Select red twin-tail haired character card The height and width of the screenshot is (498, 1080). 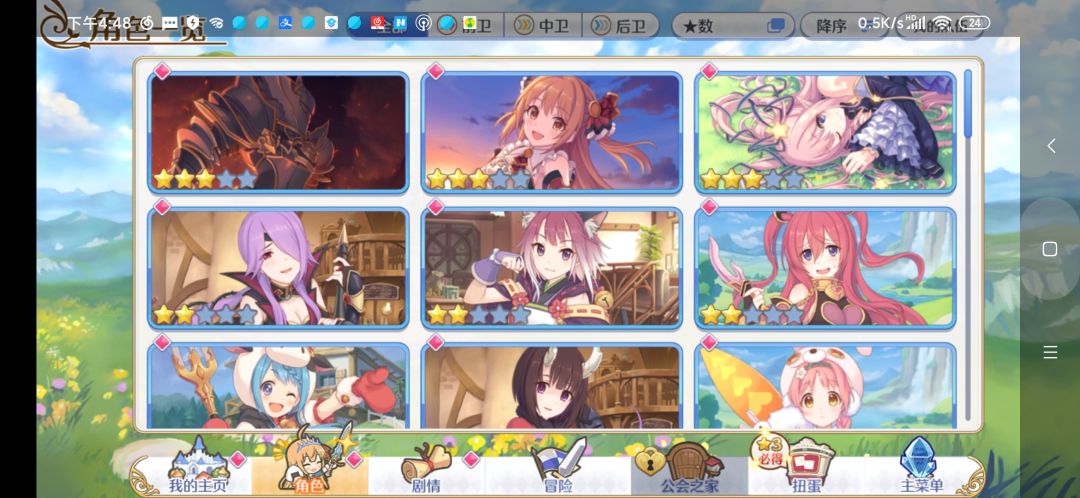pos(825,267)
